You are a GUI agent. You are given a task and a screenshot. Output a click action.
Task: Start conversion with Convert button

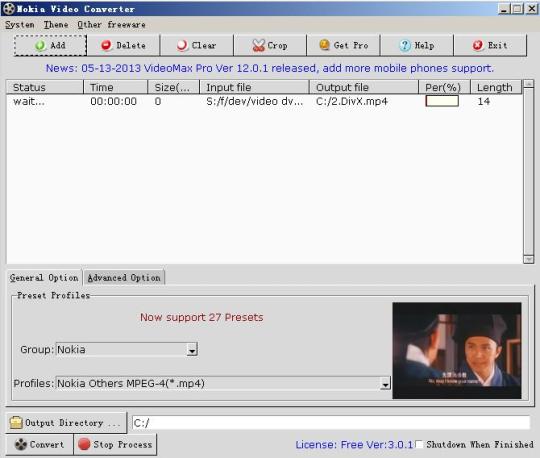(39, 444)
